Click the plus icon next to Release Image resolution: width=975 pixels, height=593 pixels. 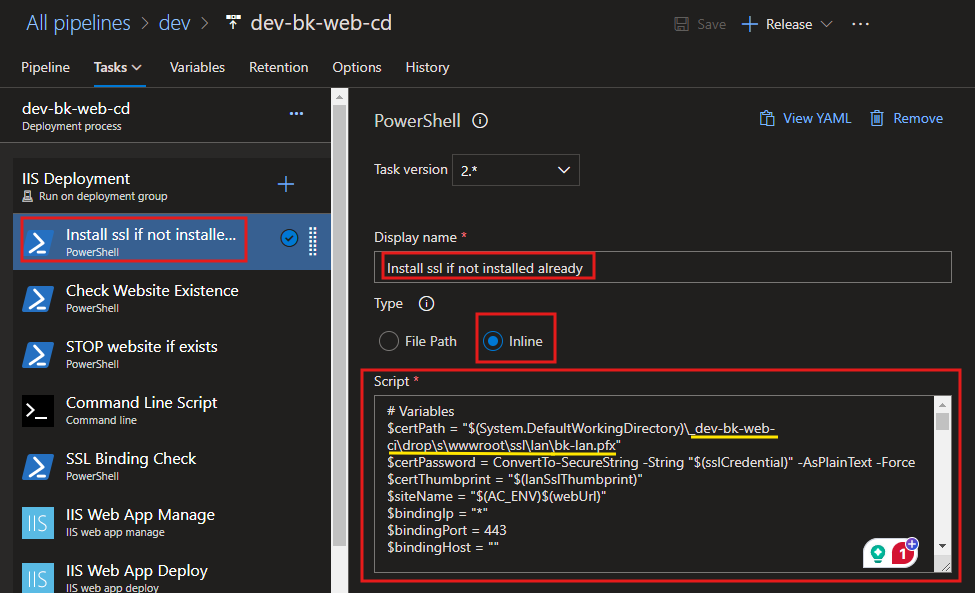pos(750,24)
